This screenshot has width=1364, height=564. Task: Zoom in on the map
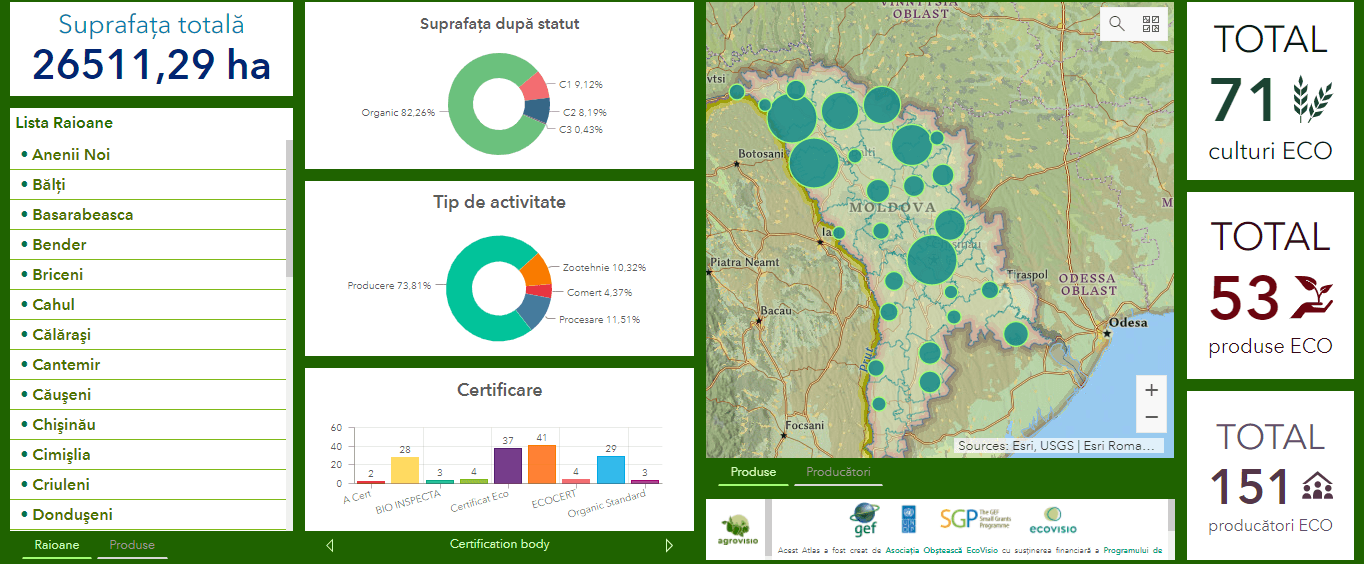pos(1151,390)
